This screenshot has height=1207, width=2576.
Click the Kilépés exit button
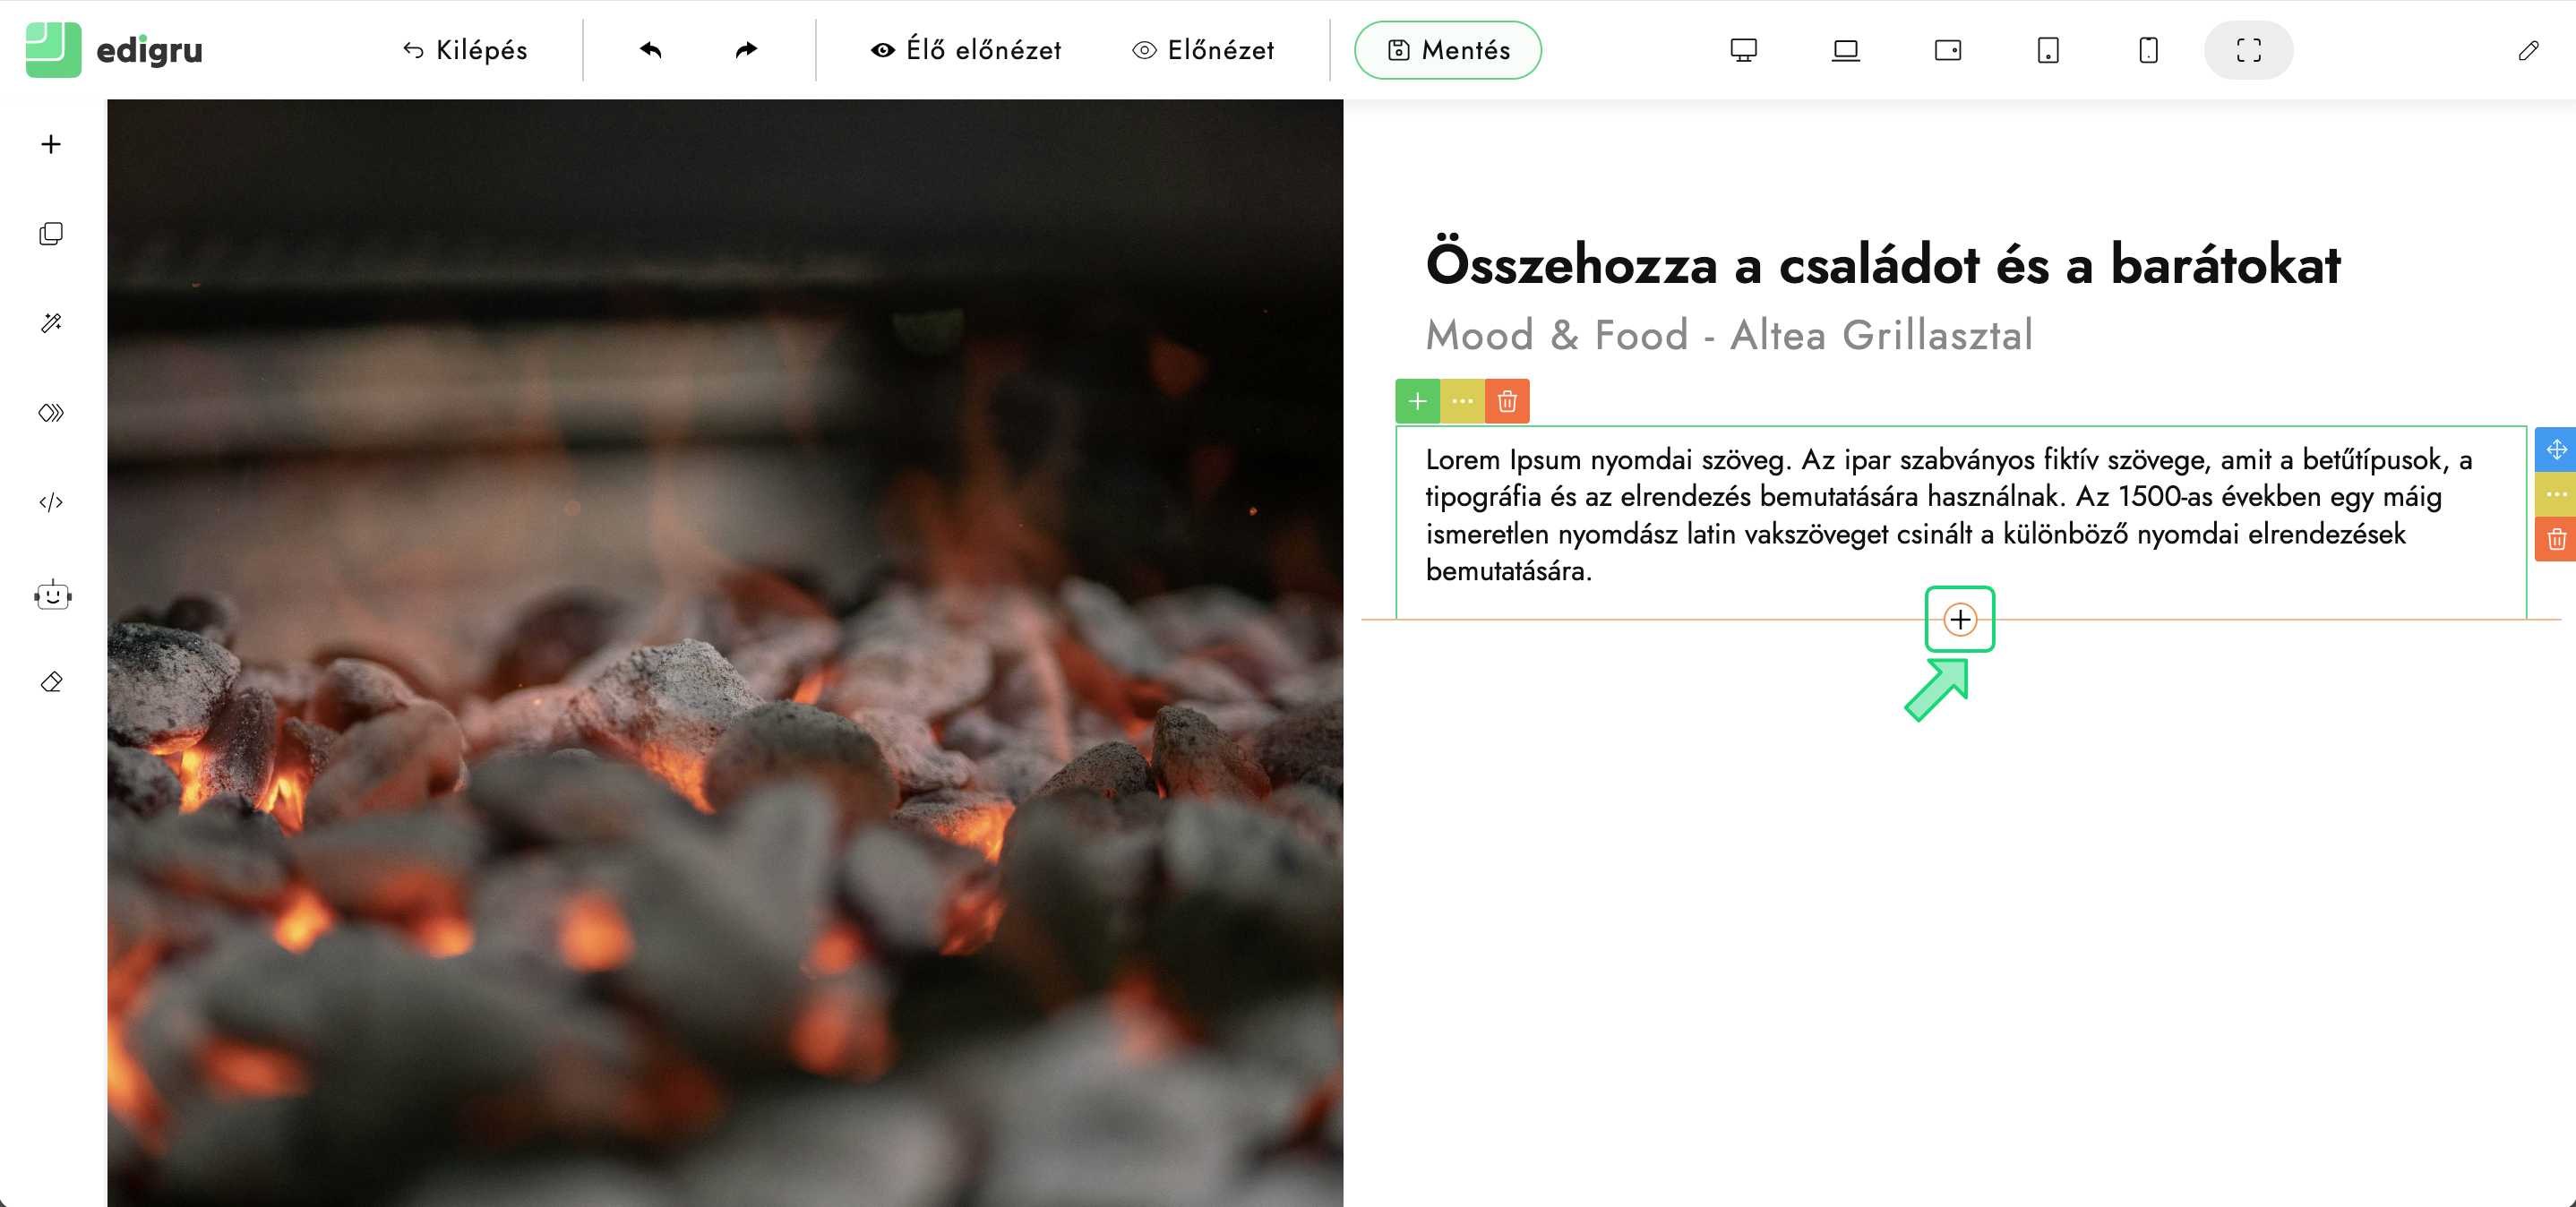(x=465, y=50)
